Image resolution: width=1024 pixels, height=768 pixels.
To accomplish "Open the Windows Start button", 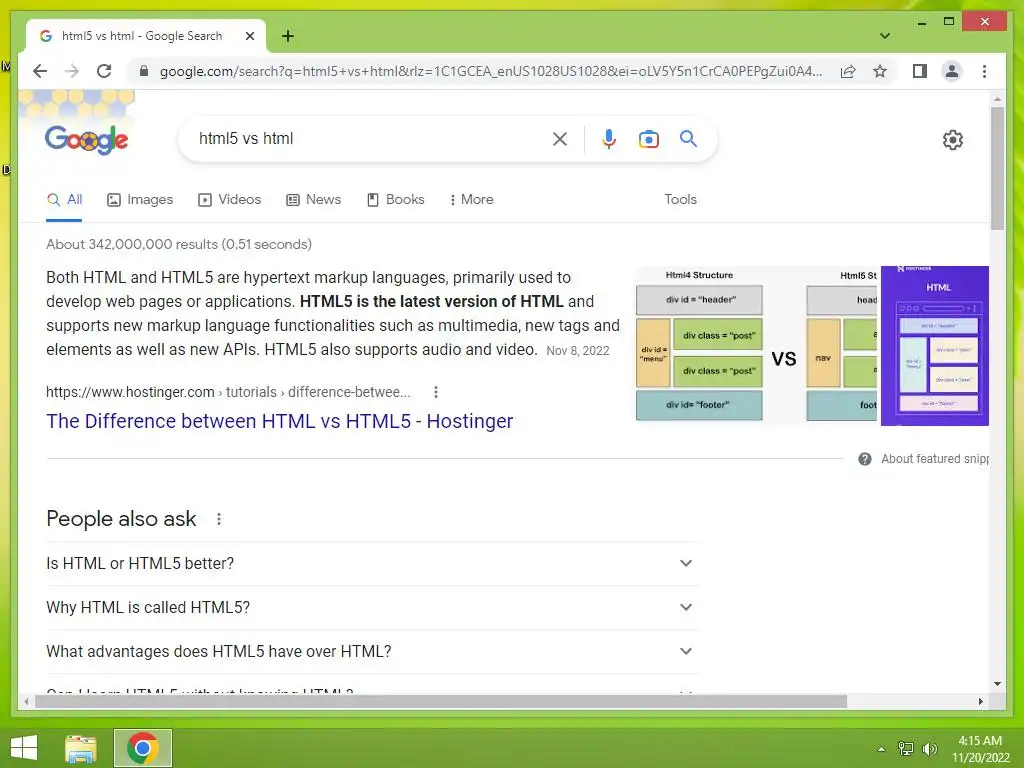I will (x=24, y=748).
